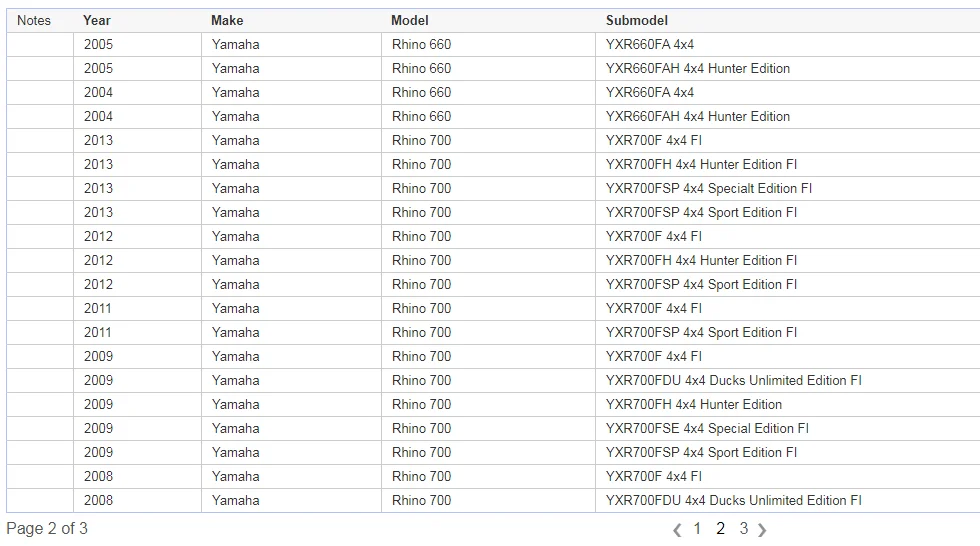Open page 1 of results
Screen dimensions: 980x546
[697, 529]
